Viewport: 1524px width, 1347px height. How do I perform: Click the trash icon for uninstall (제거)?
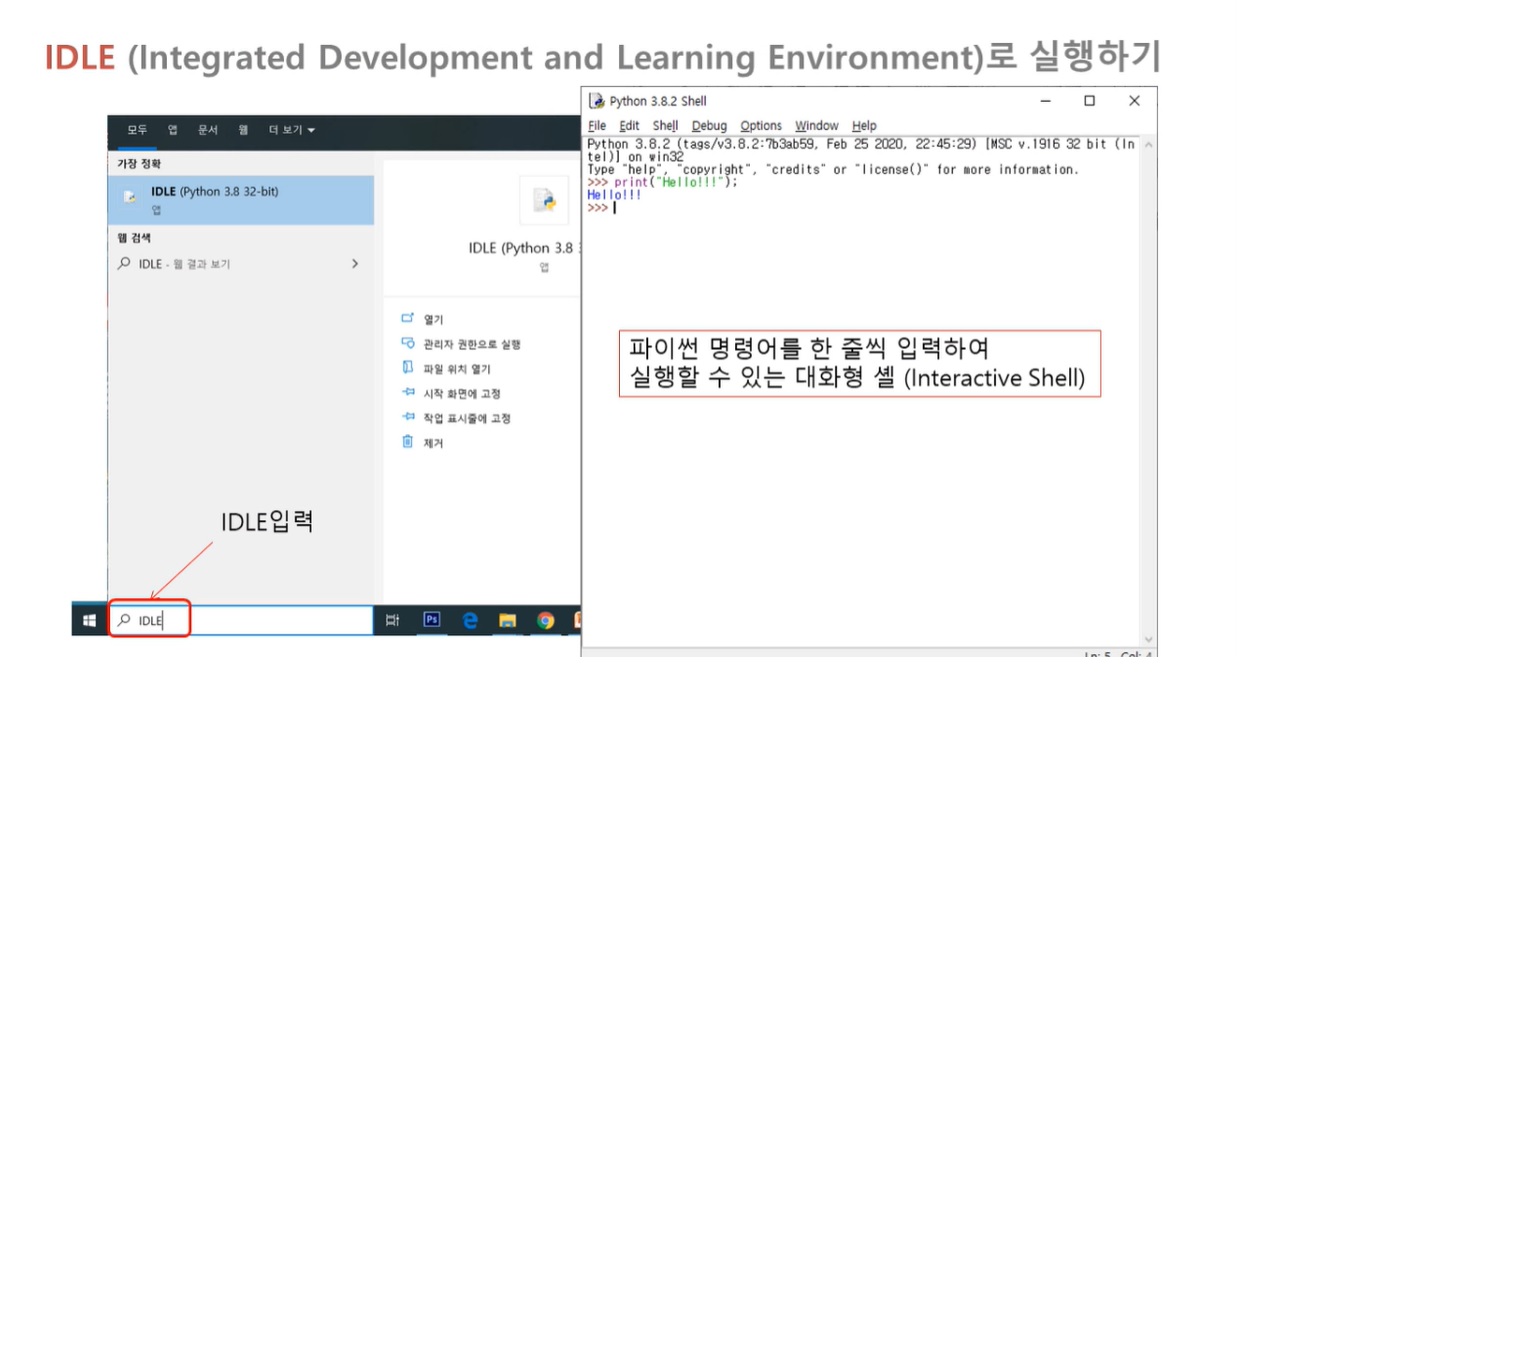coord(408,441)
